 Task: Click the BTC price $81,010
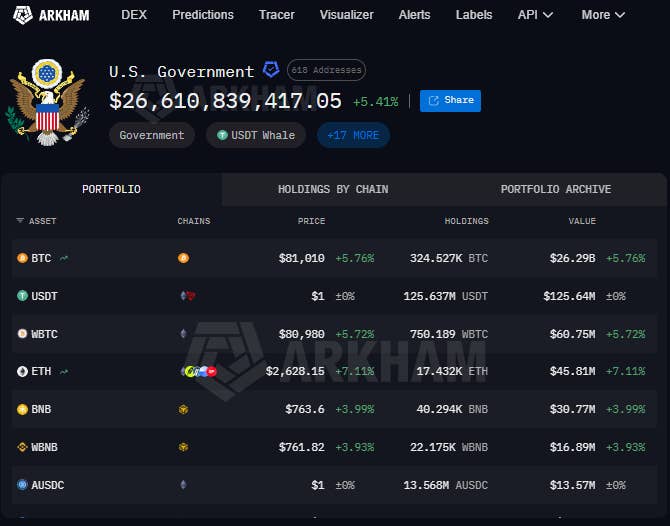tap(302, 258)
